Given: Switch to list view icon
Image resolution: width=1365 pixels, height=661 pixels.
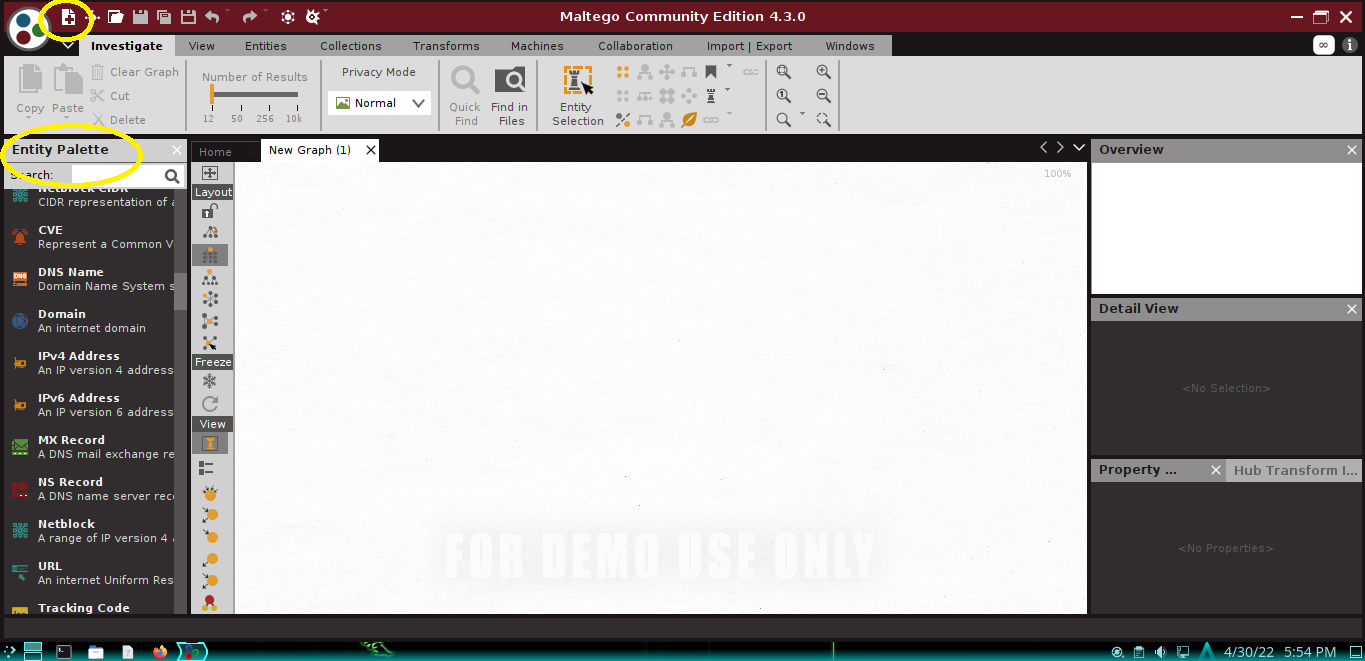Looking at the screenshot, I should pos(207,467).
